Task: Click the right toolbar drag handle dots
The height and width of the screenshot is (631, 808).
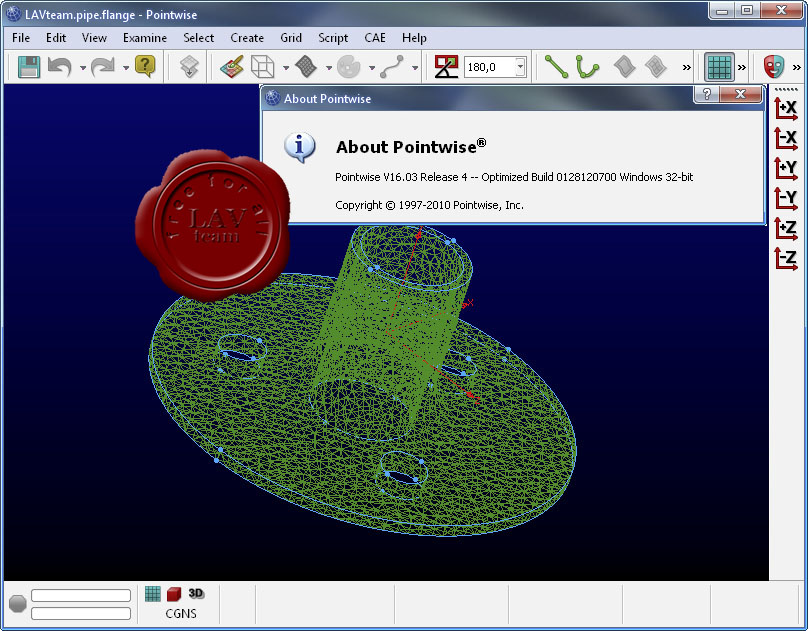Action: [786, 89]
